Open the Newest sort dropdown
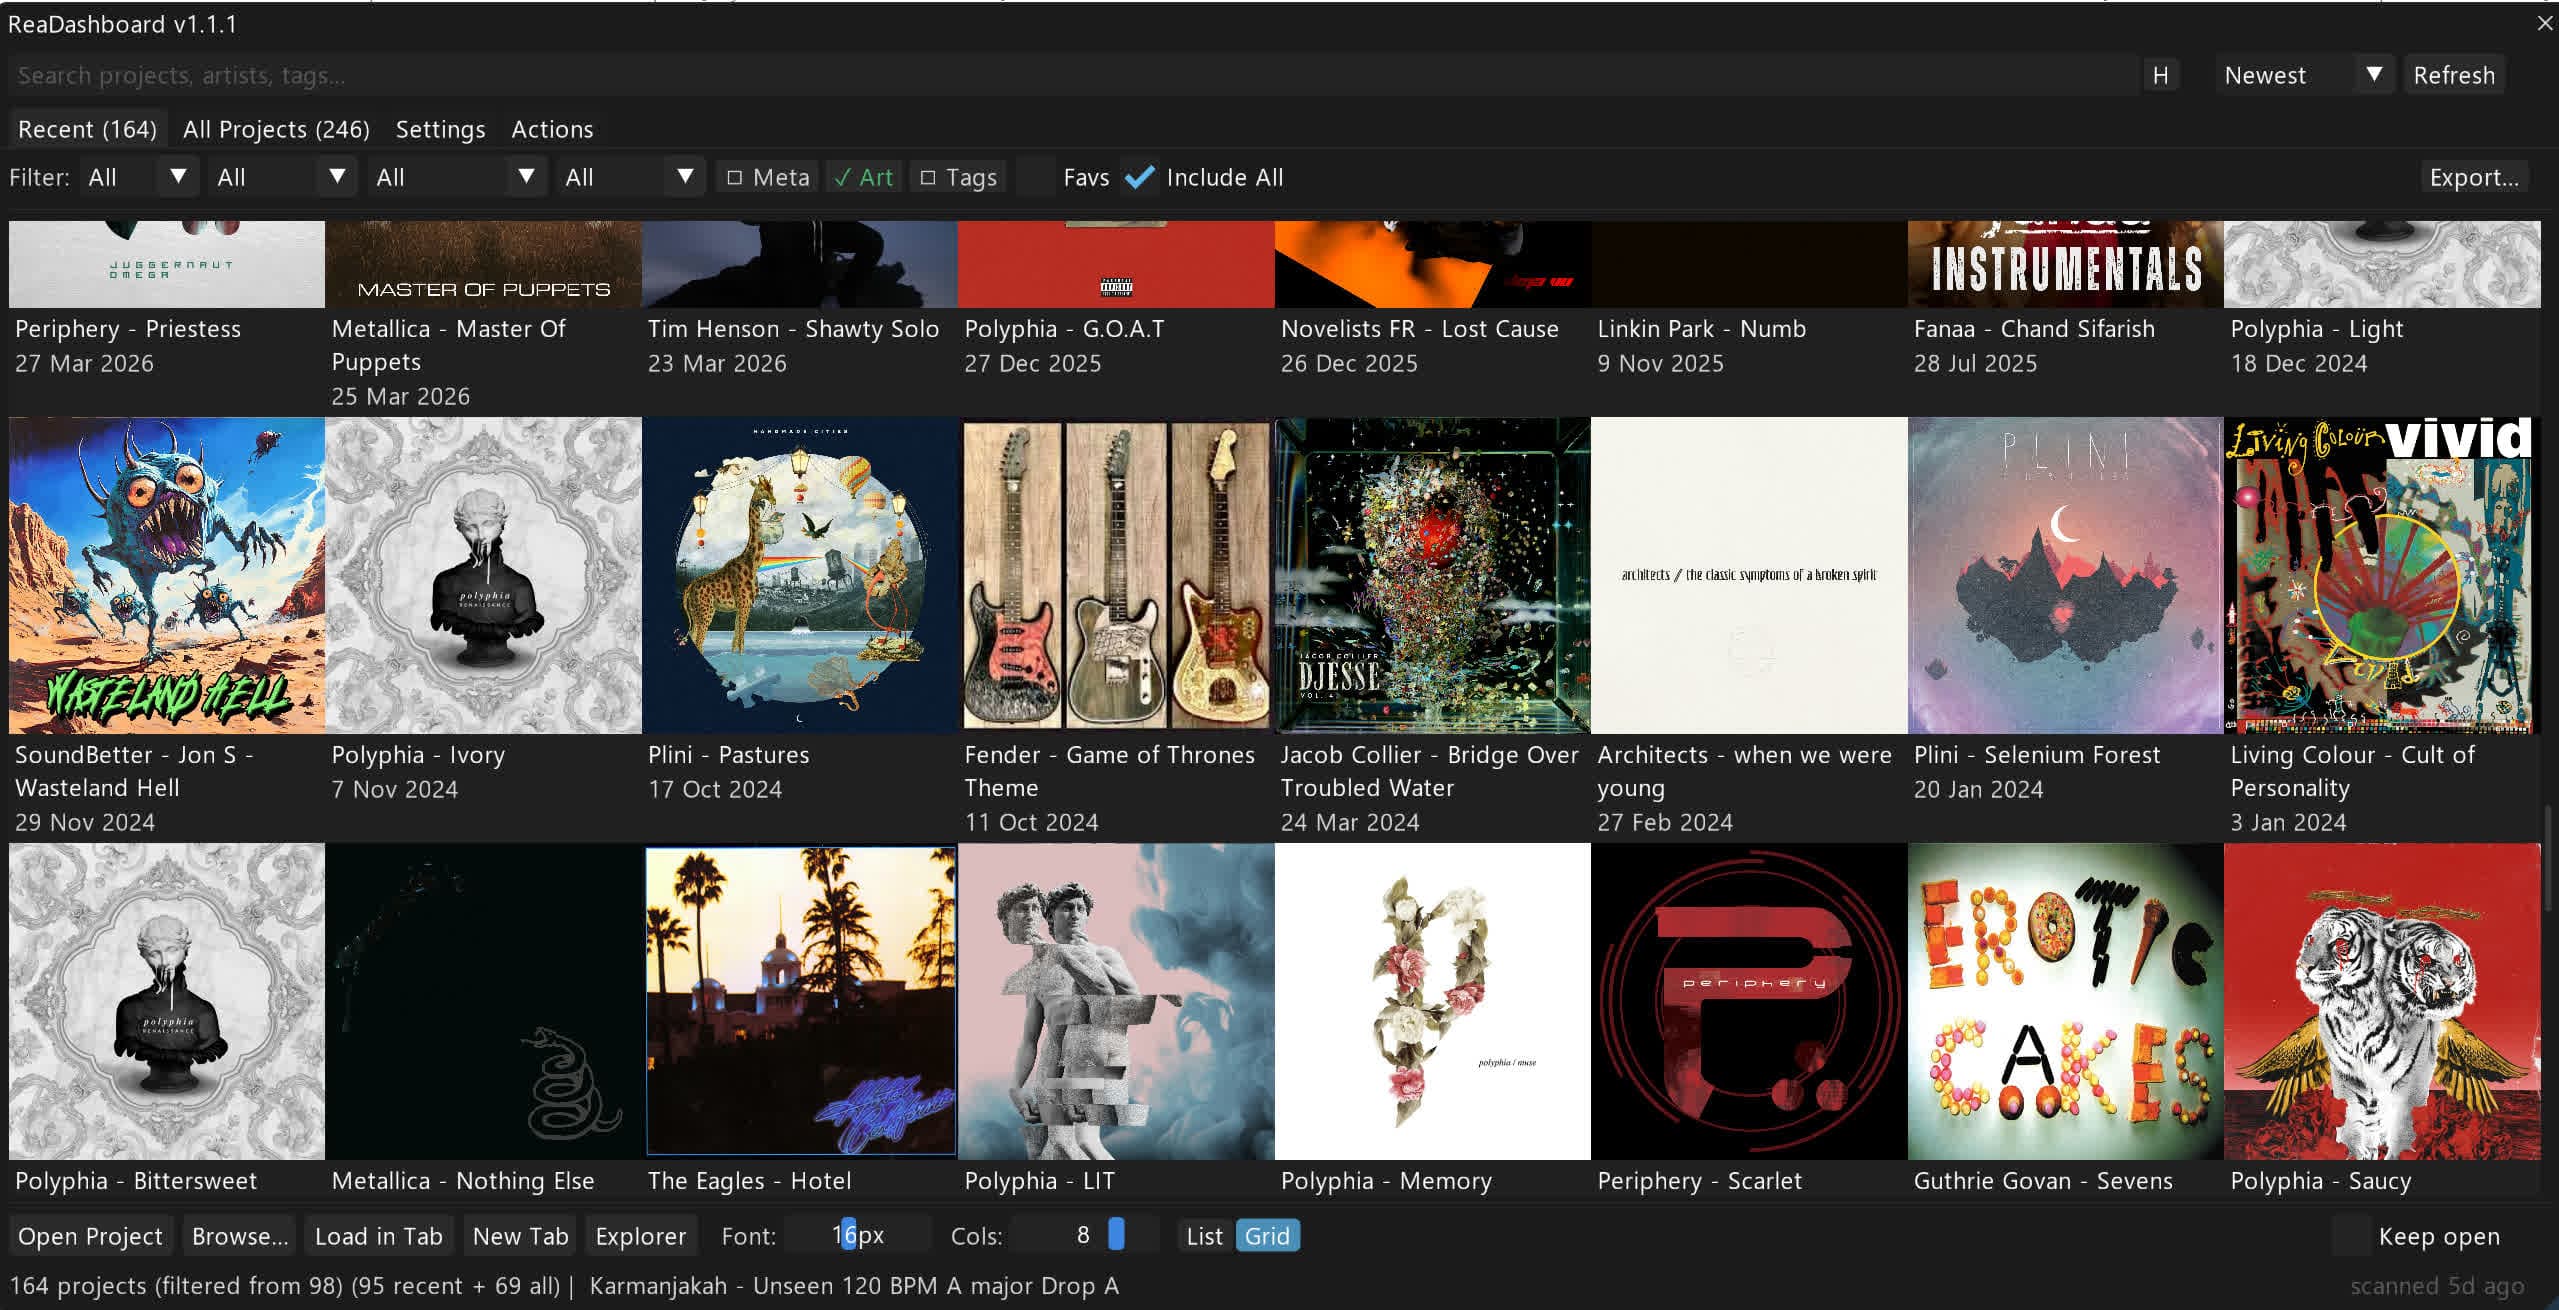The image size is (2559, 1310). tap(2304, 75)
